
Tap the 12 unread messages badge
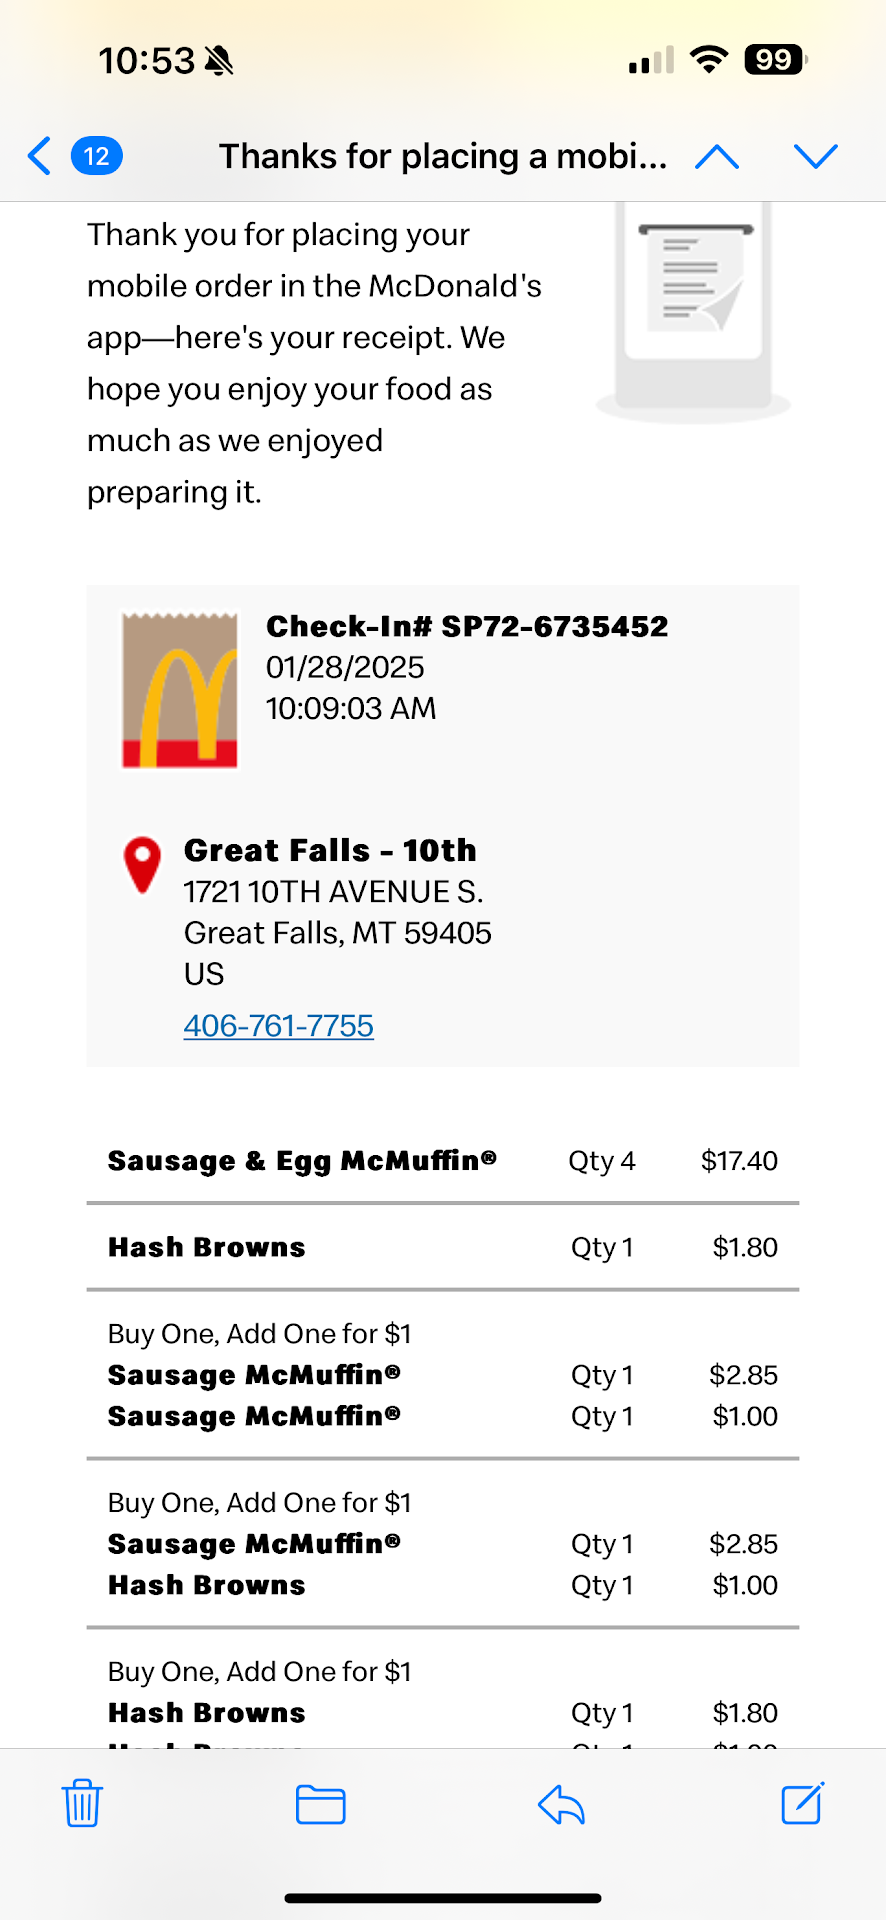97,156
